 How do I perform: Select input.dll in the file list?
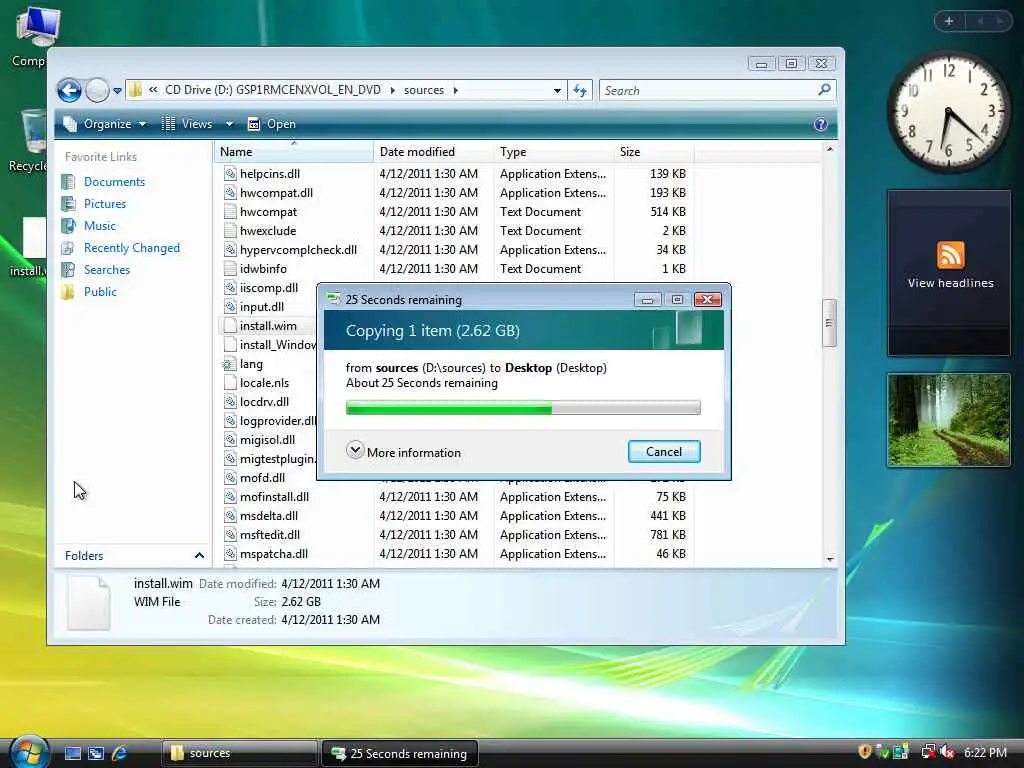point(262,306)
